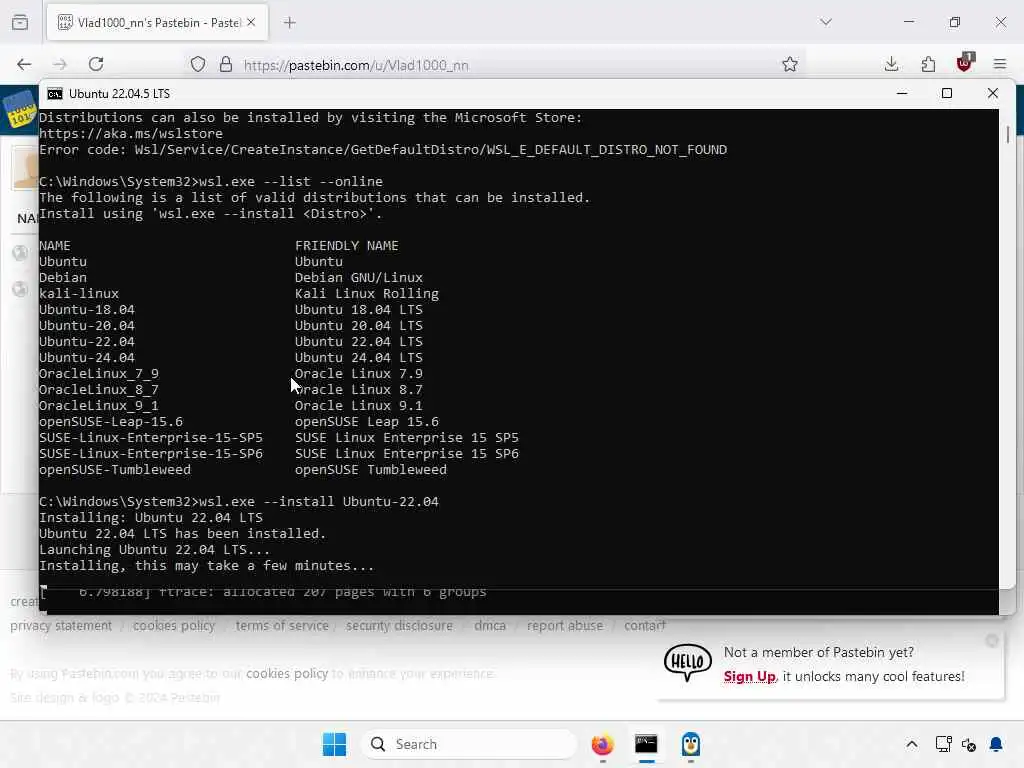This screenshot has width=1024, height=768.
Task: Click 'Oracle Linux 9.1' friendly name
Action: pyautogui.click(x=359, y=406)
